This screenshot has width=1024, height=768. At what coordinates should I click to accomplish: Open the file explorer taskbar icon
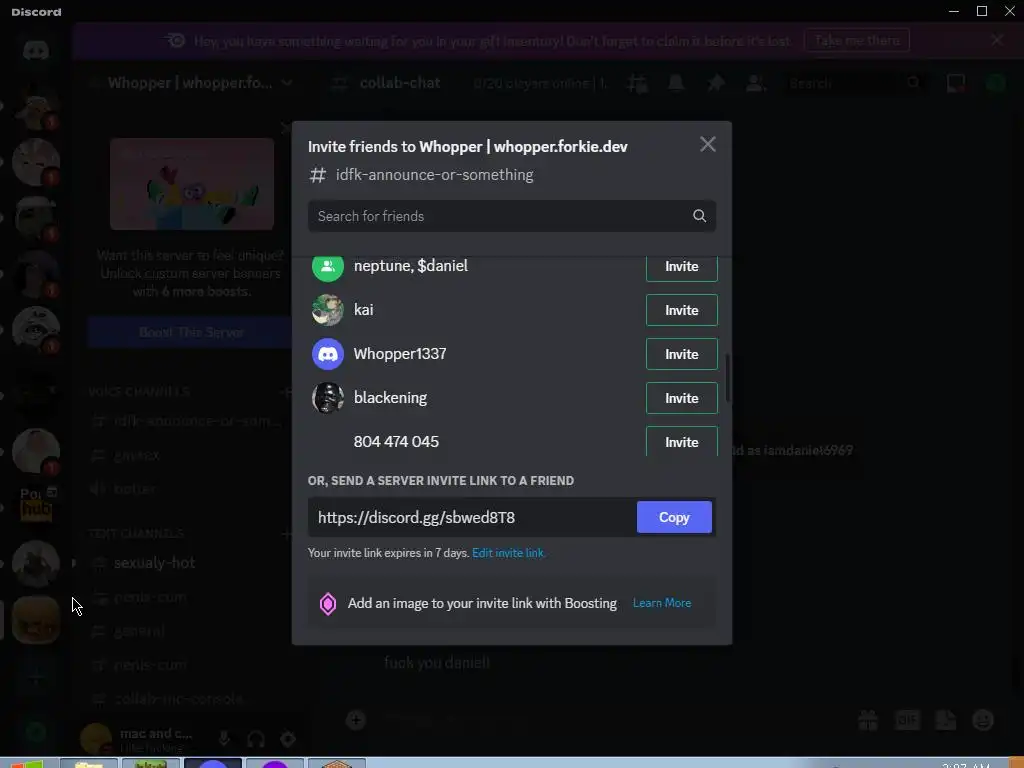click(89, 763)
